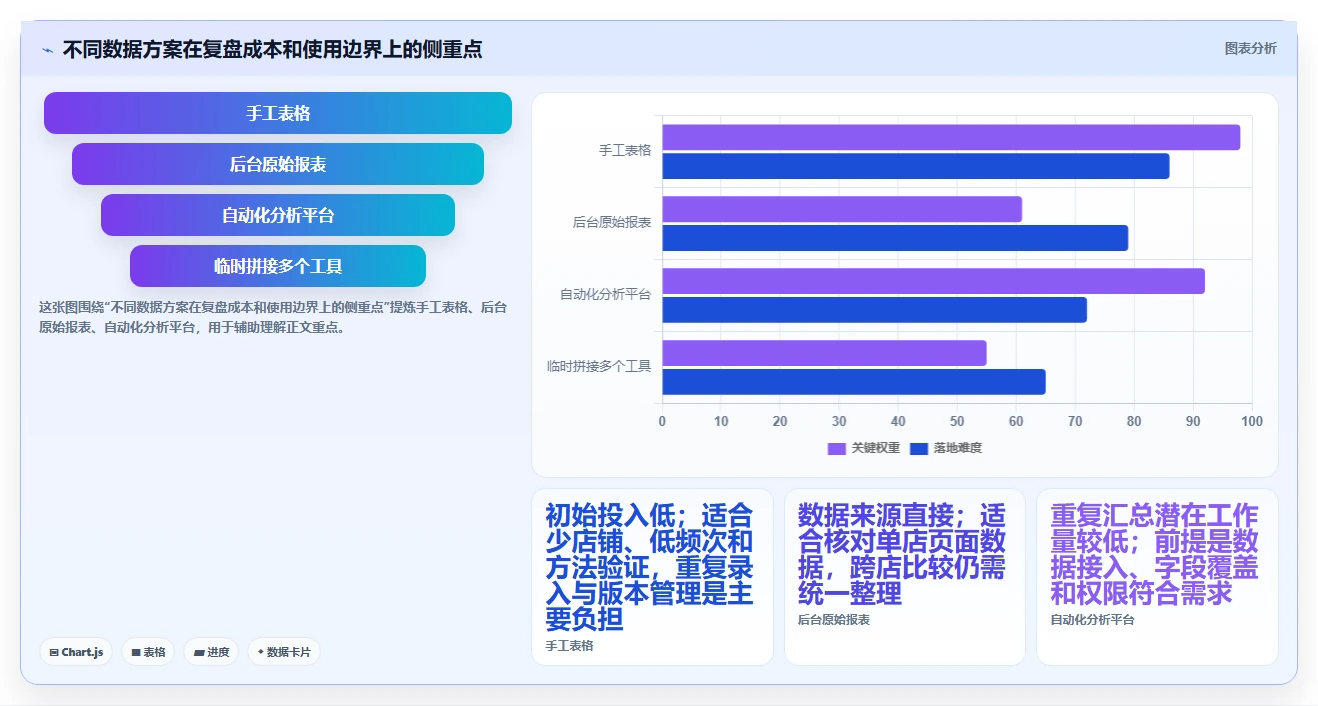The width and height of the screenshot is (1318, 706).
Task: Click the page title 不同数据方案在复盘成本
Action: [272, 49]
